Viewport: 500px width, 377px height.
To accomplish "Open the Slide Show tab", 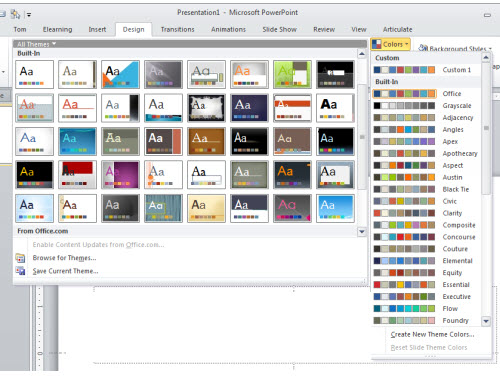I will coord(279,29).
